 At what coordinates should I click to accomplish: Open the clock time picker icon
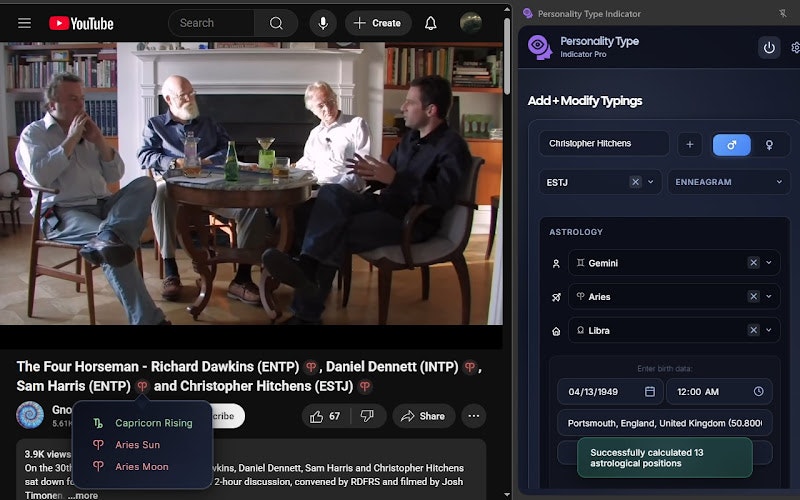pos(759,391)
